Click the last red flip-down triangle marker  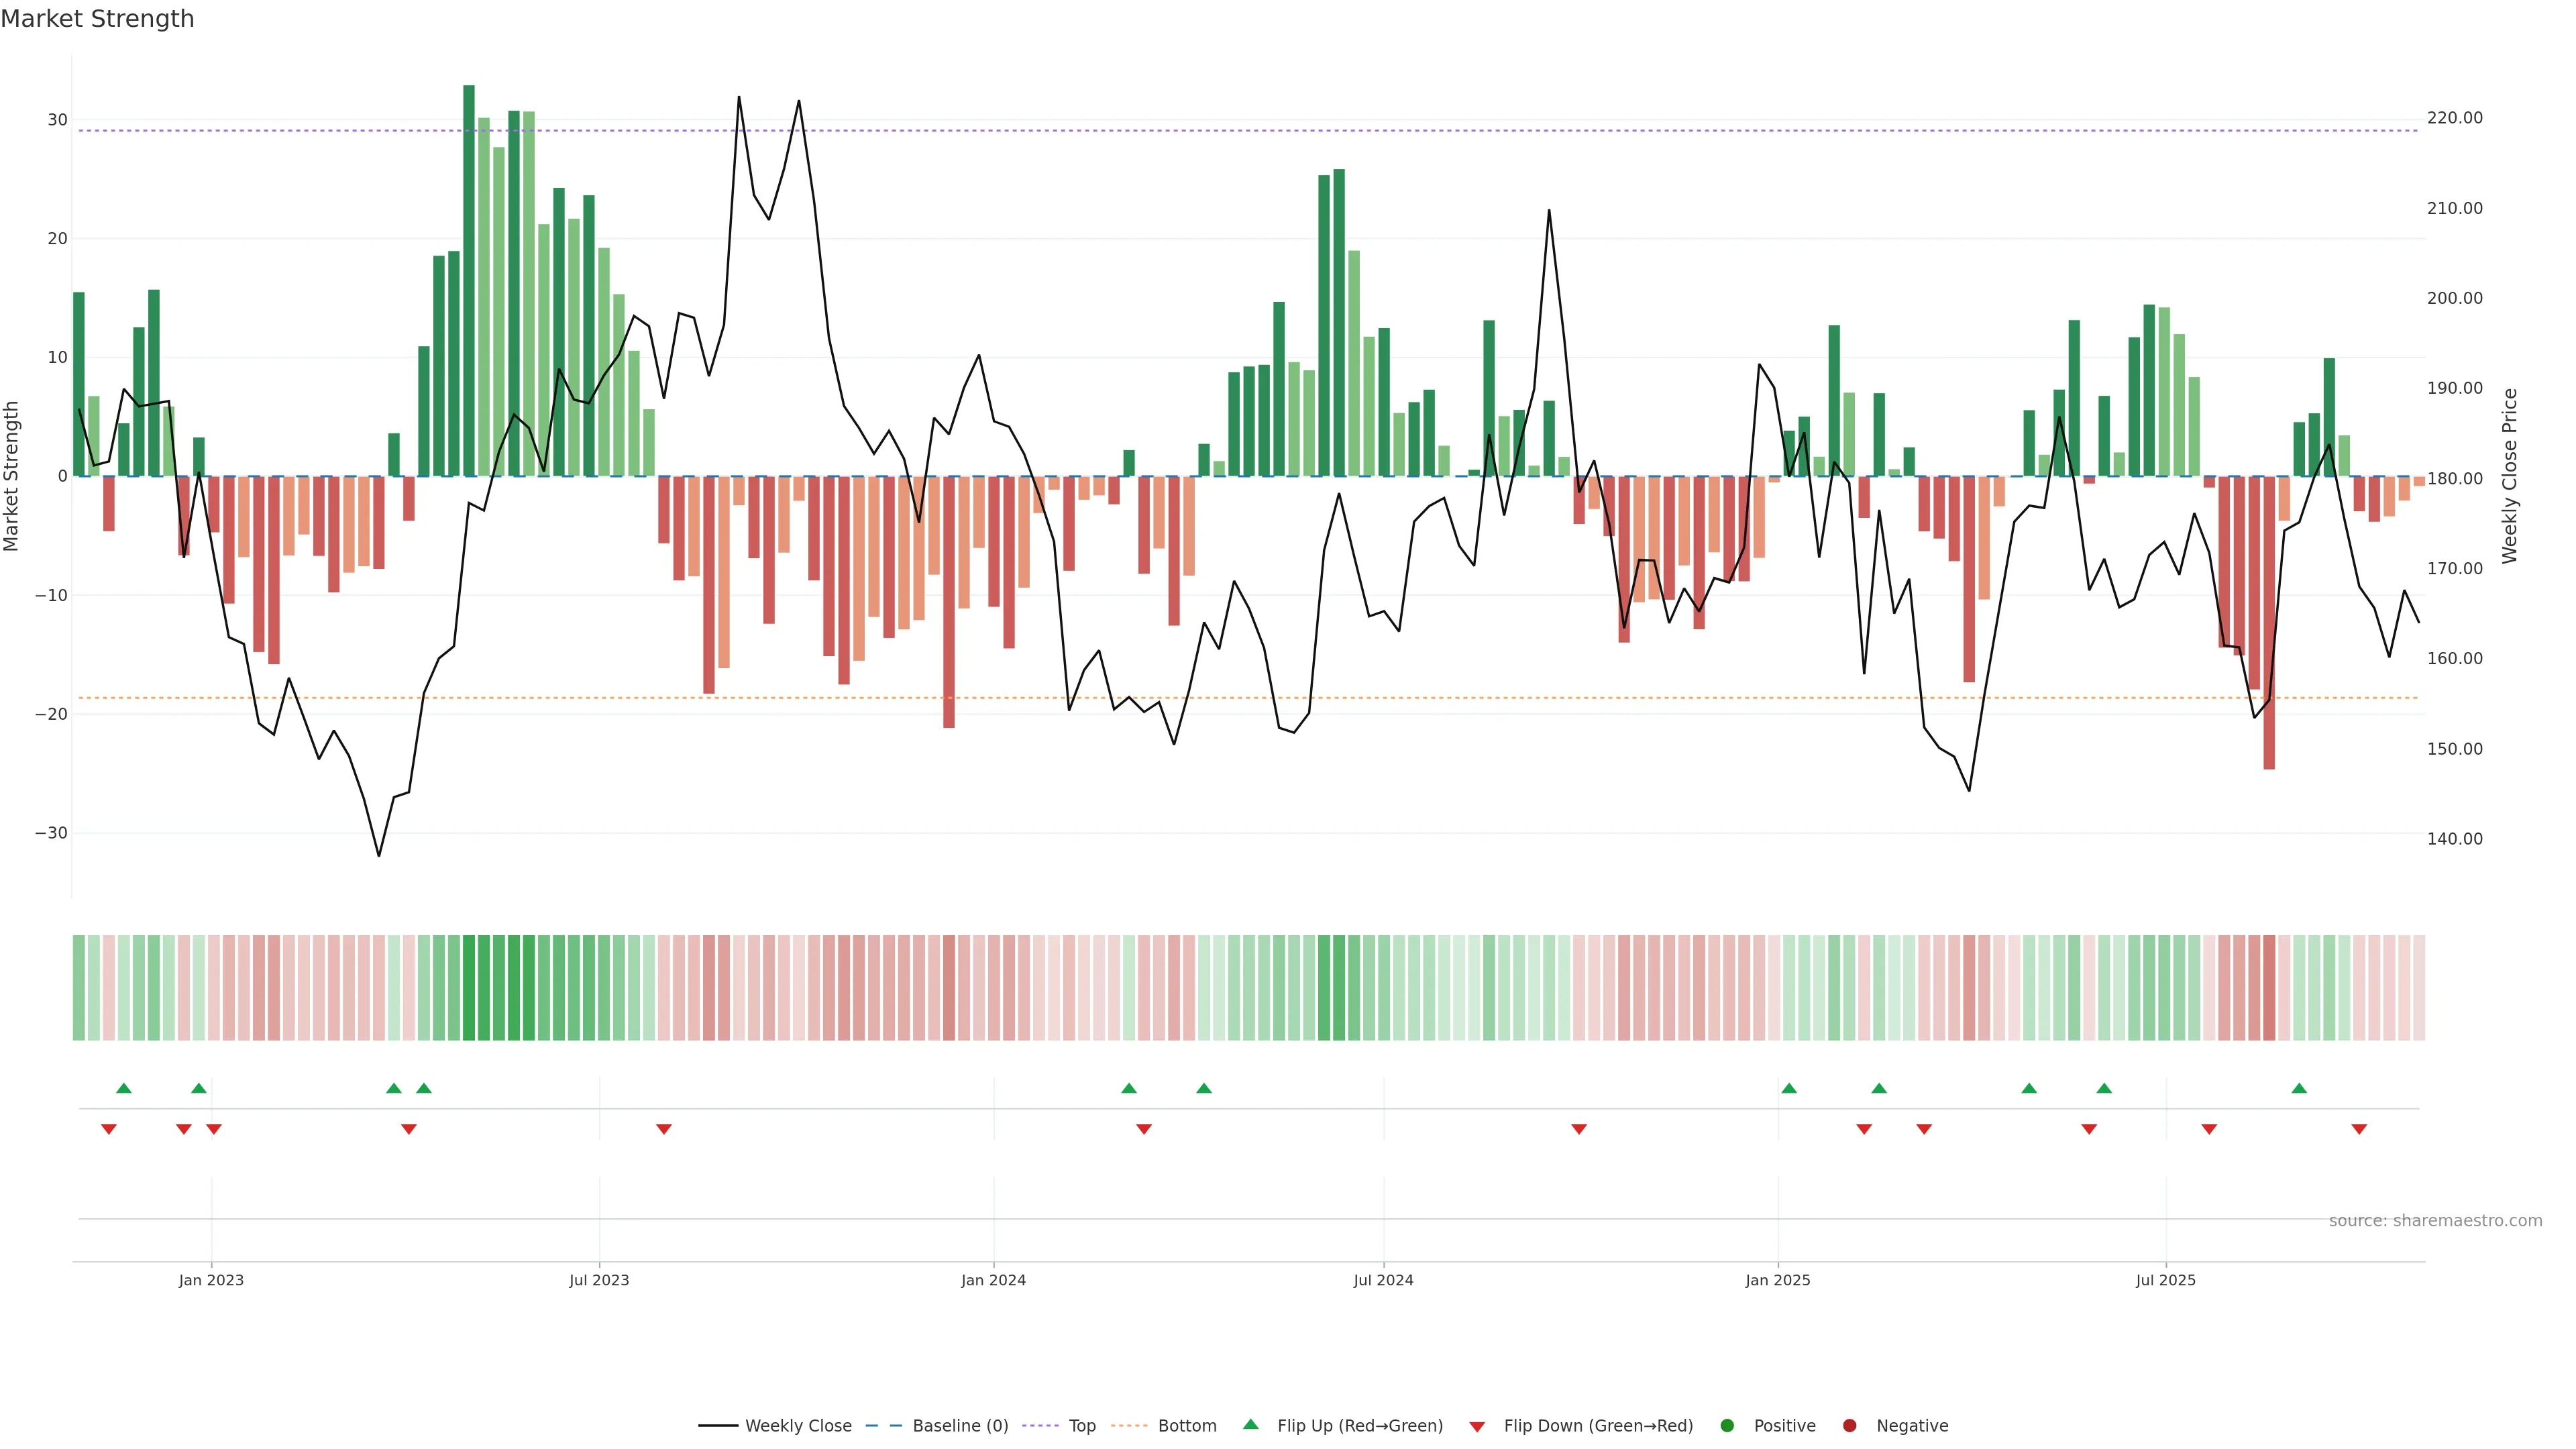[2359, 1129]
